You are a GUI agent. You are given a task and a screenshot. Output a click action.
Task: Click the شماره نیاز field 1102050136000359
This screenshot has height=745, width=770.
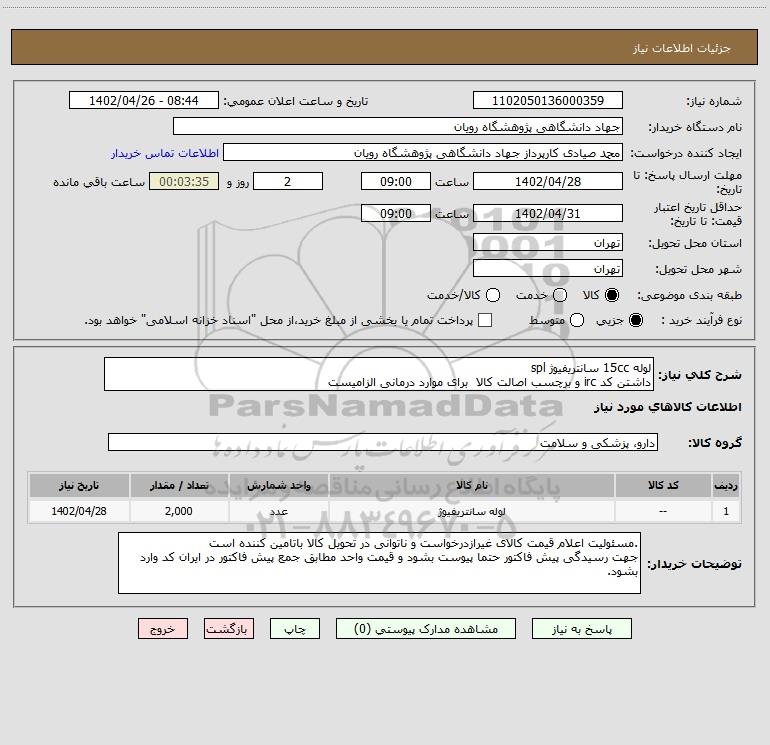pos(548,100)
